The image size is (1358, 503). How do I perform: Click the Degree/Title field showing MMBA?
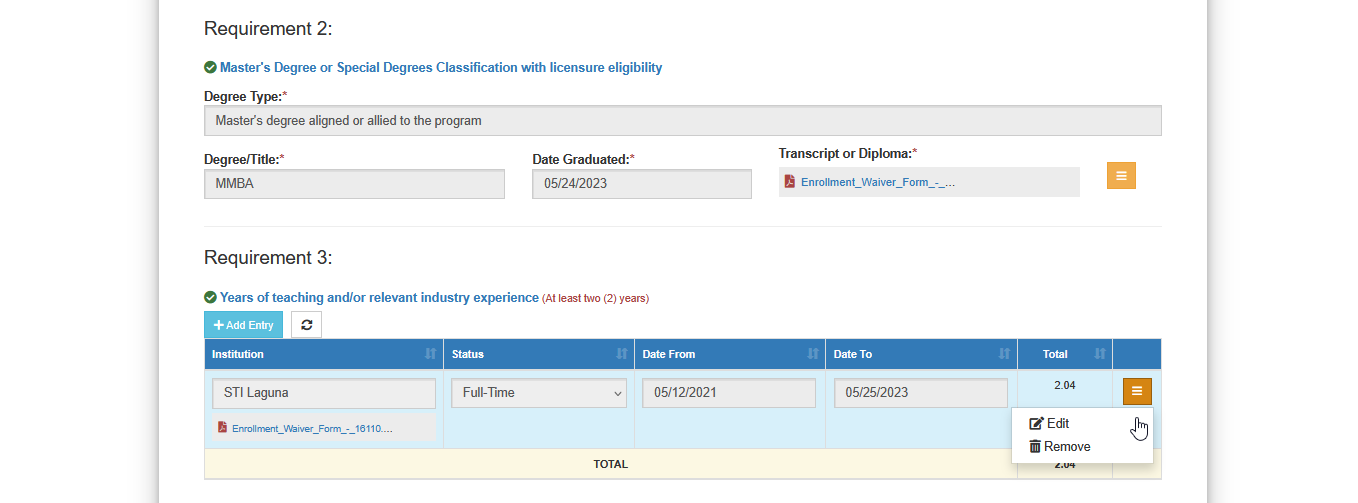click(x=354, y=184)
